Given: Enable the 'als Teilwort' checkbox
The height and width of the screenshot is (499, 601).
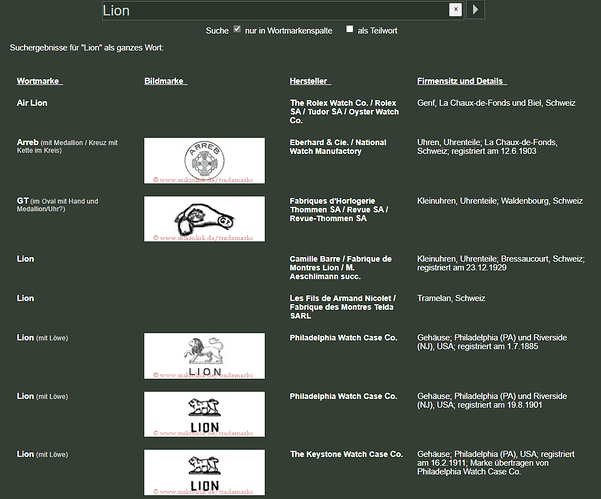Looking at the screenshot, I should click(x=350, y=29).
